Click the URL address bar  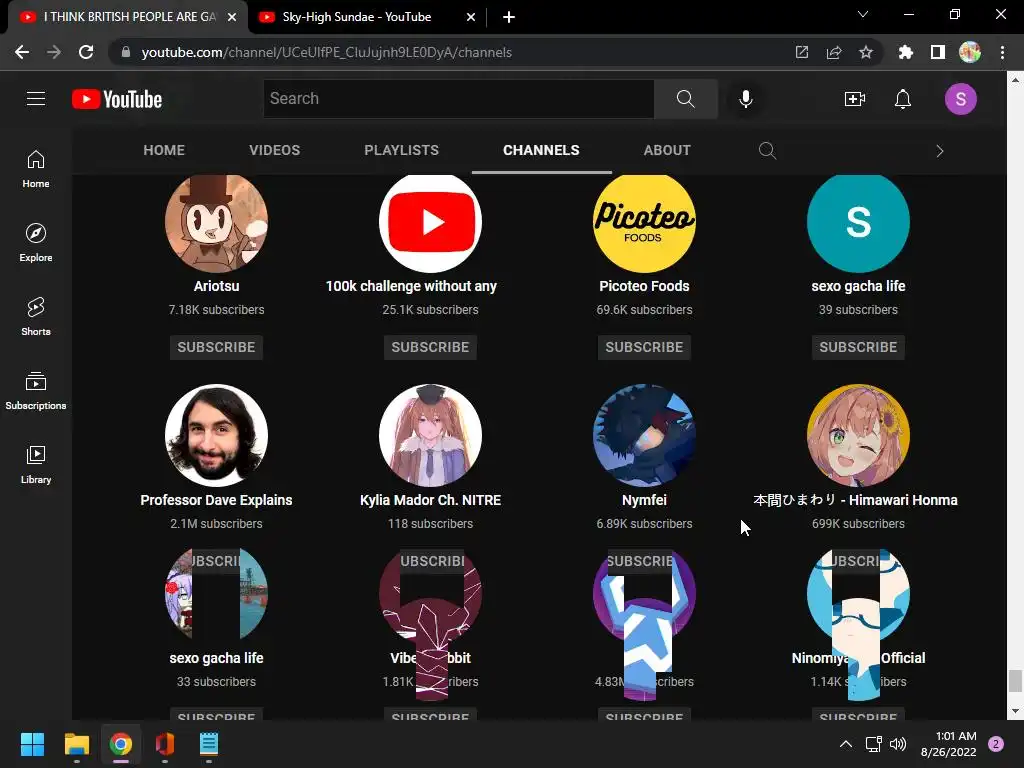(451, 52)
